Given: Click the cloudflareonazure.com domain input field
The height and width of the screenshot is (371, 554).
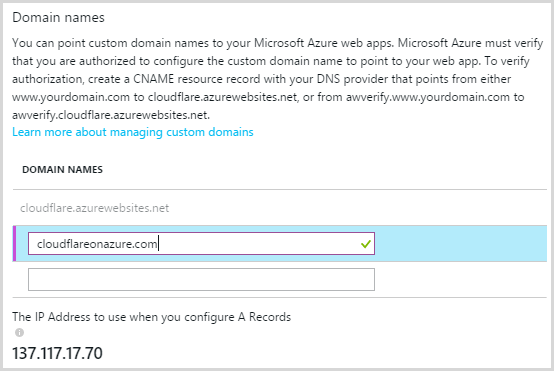Looking at the screenshot, I should 201,243.
